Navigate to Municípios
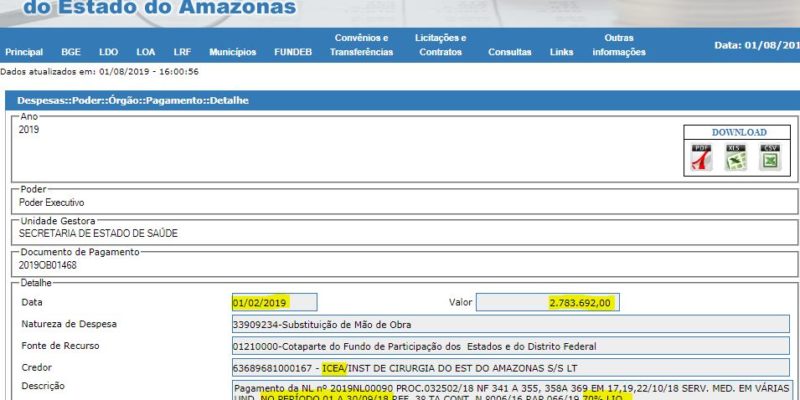 coord(232,52)
